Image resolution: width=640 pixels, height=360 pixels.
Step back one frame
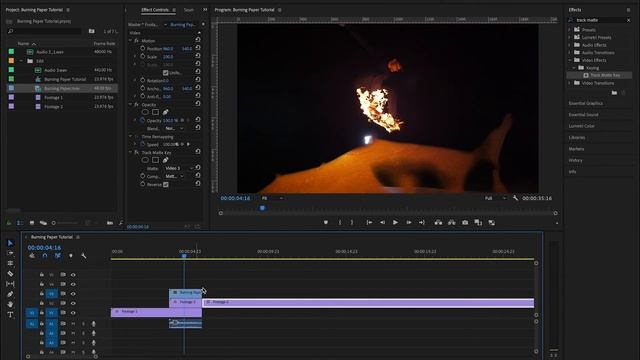(x=382, y=222)
